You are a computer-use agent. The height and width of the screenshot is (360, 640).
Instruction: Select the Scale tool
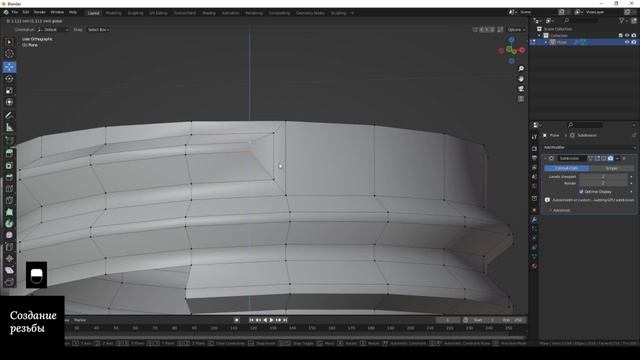pyautogui.click(x=9, y=91)
